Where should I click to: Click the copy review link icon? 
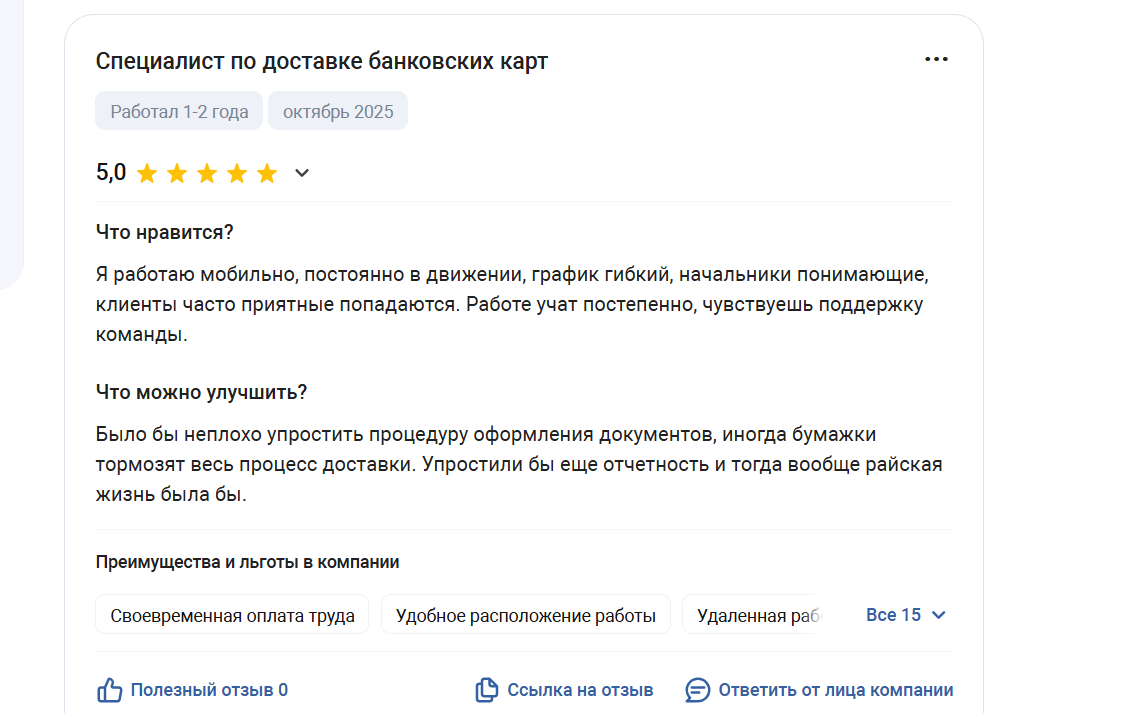coord(487,690)
